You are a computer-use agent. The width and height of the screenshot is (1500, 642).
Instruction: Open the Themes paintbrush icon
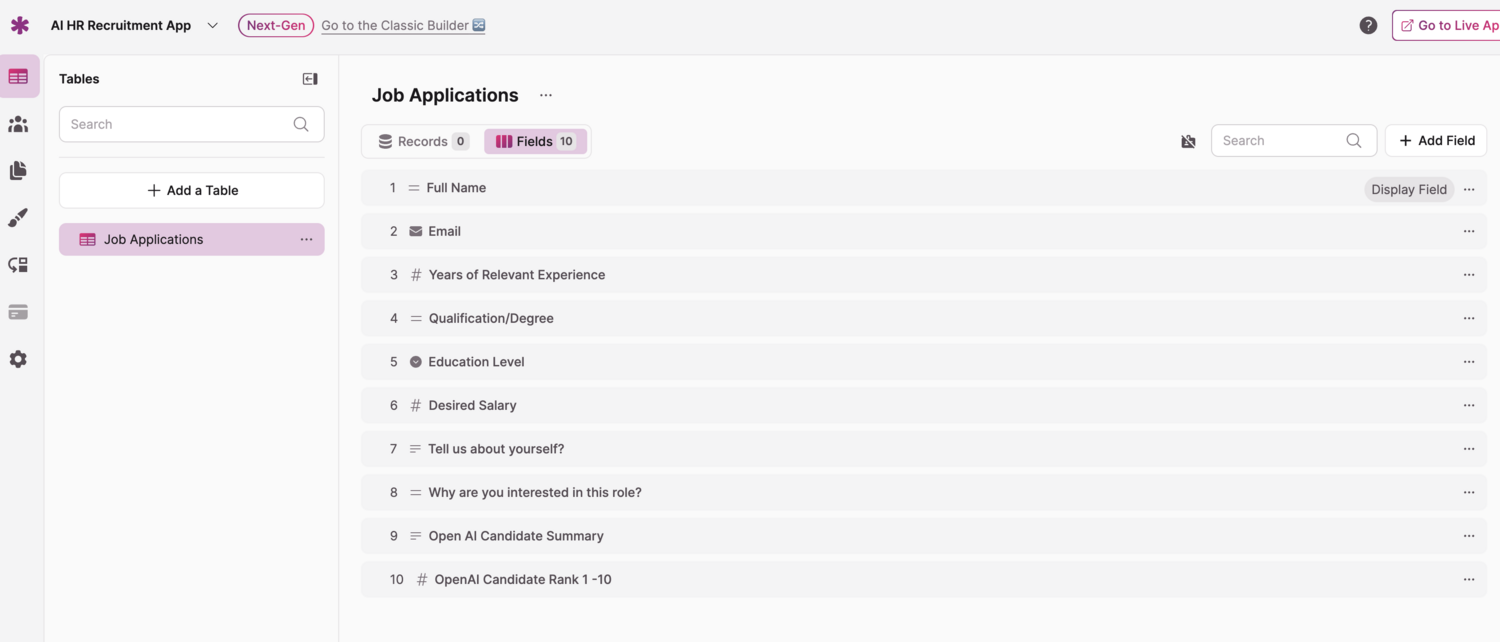tap(18, 218)
